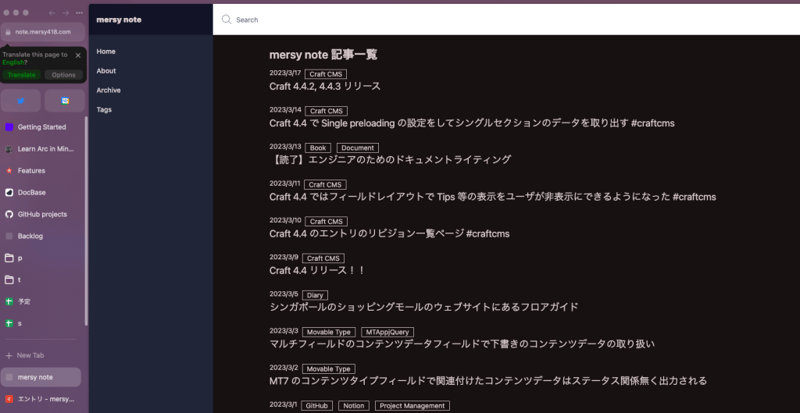The image size is (800, 413).
Task: Open the 【読了】エンジニアのための article
Action: click(390, 160)
